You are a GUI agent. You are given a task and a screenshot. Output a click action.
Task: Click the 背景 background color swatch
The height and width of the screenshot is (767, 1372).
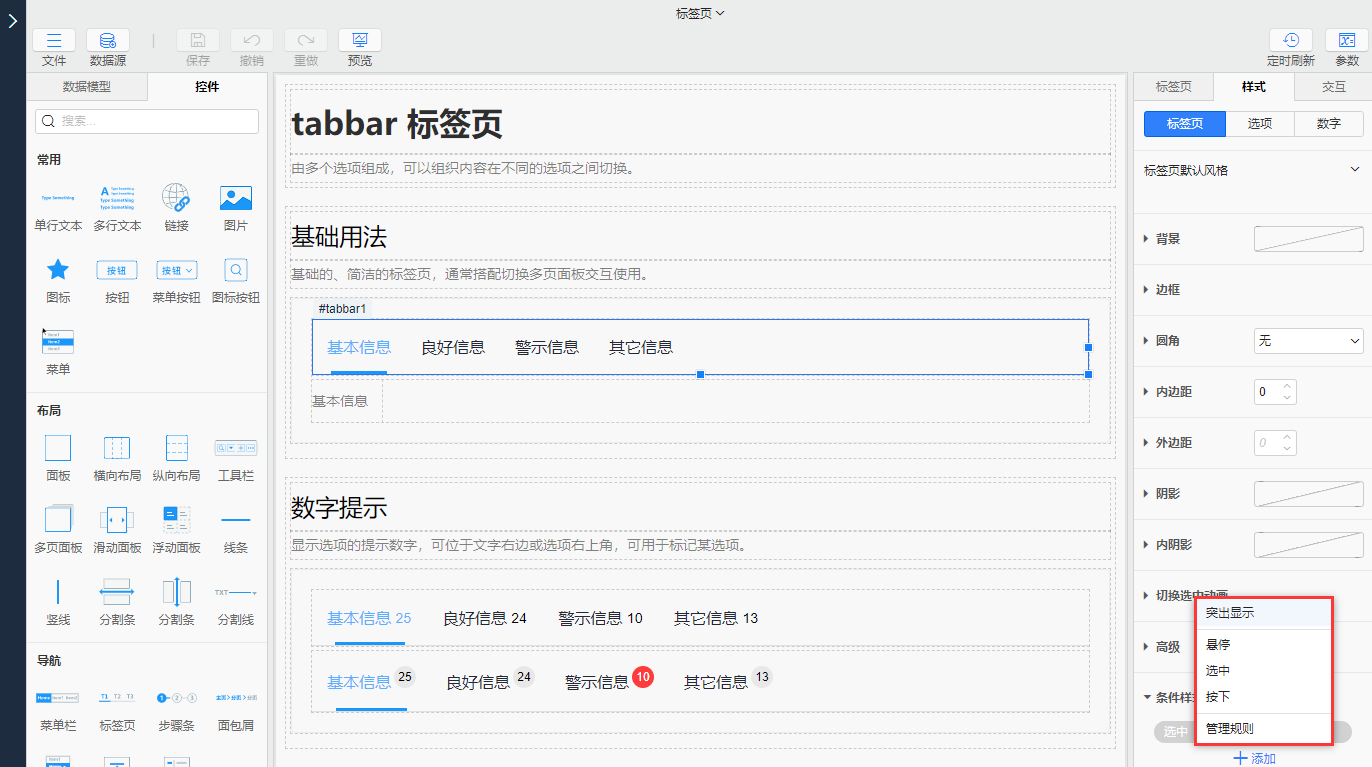(1308, 239)
